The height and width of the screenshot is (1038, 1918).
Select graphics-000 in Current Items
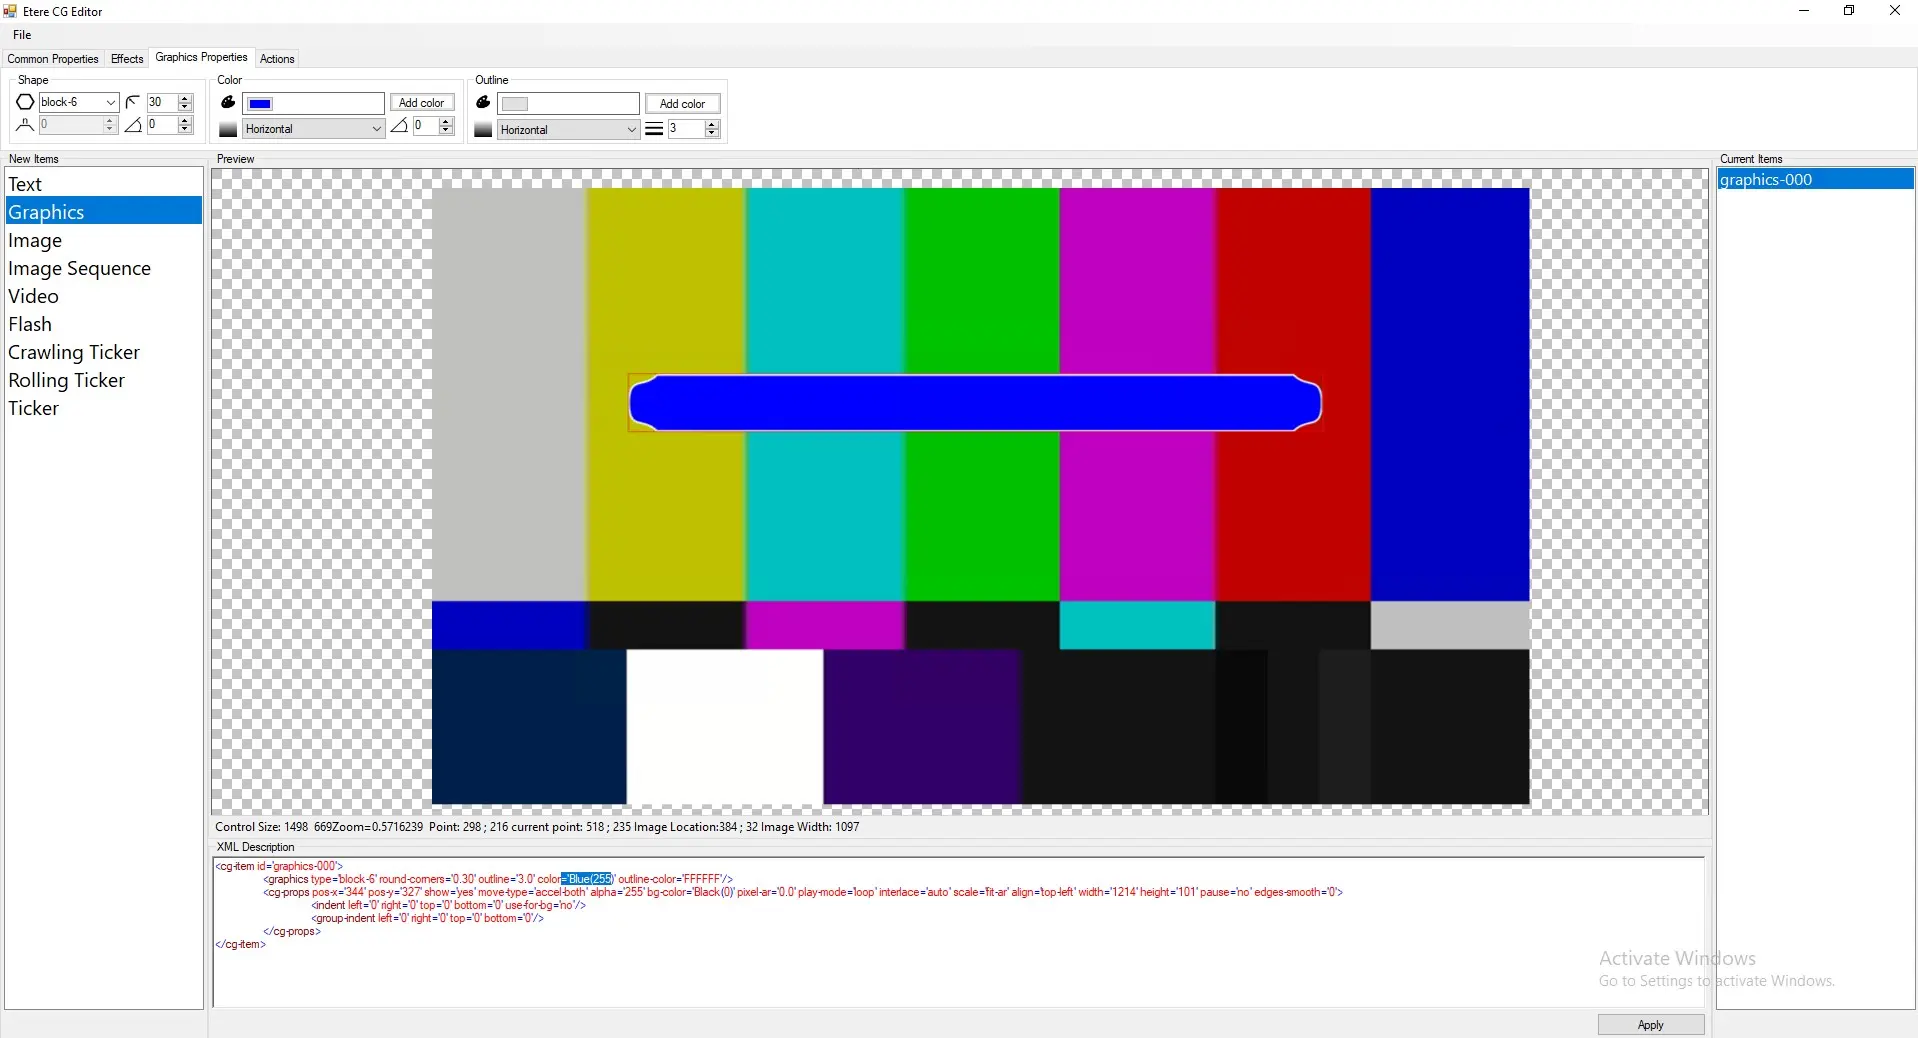click(1766, 180)
